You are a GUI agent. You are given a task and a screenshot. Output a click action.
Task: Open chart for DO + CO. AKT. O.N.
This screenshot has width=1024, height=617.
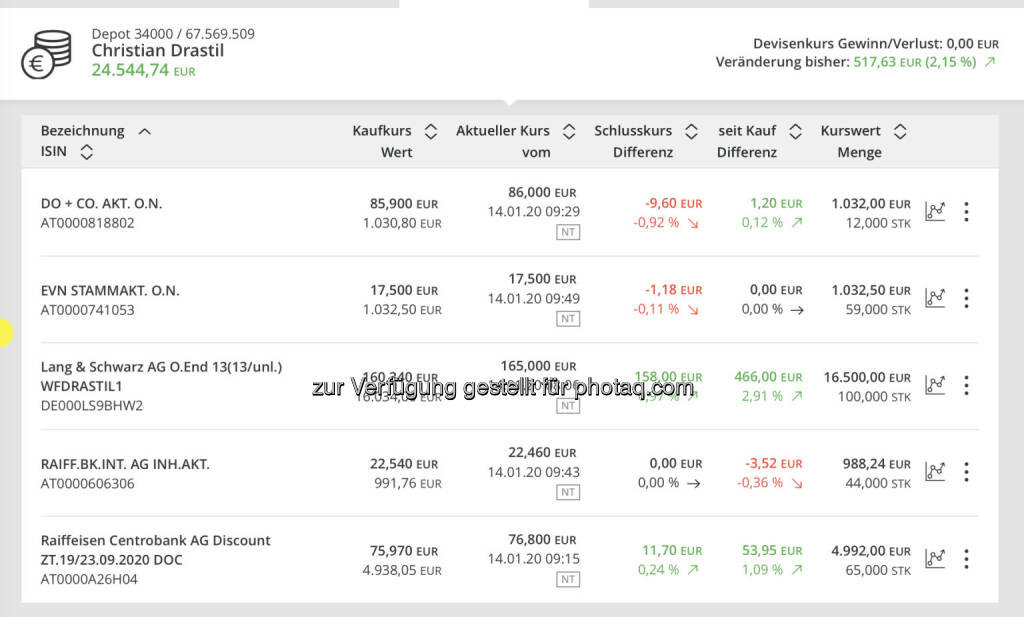[935, 211]
